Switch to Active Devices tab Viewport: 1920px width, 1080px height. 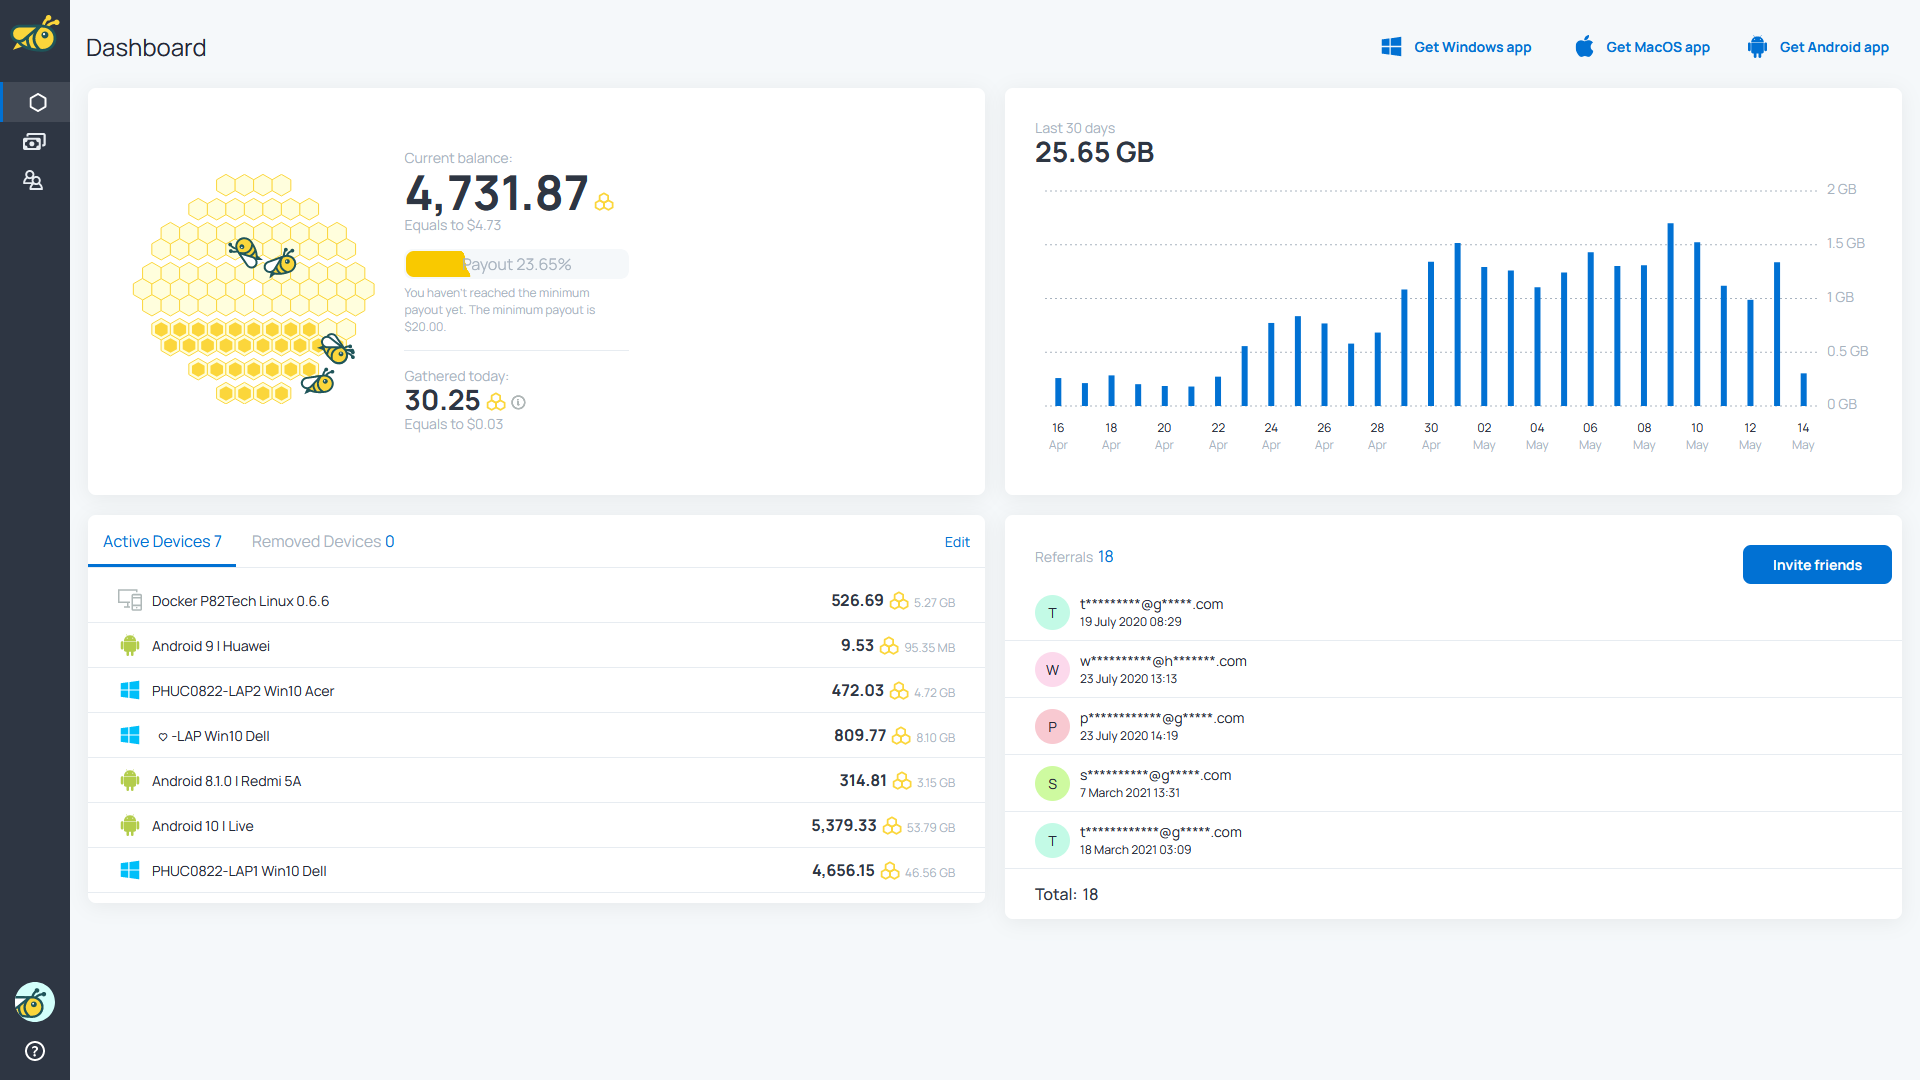click(x=162, y=541)
